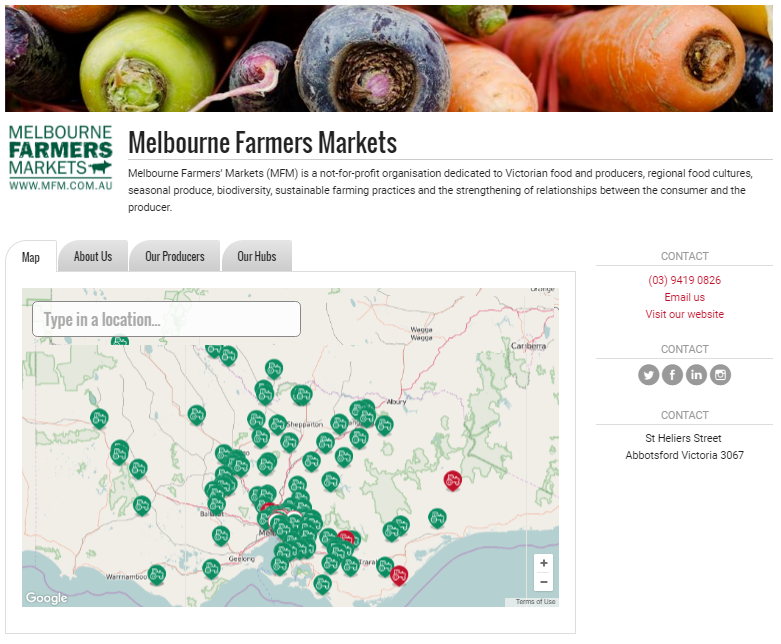Click the Melbourne Farmers Markets logo

click(x=61, y=158)
